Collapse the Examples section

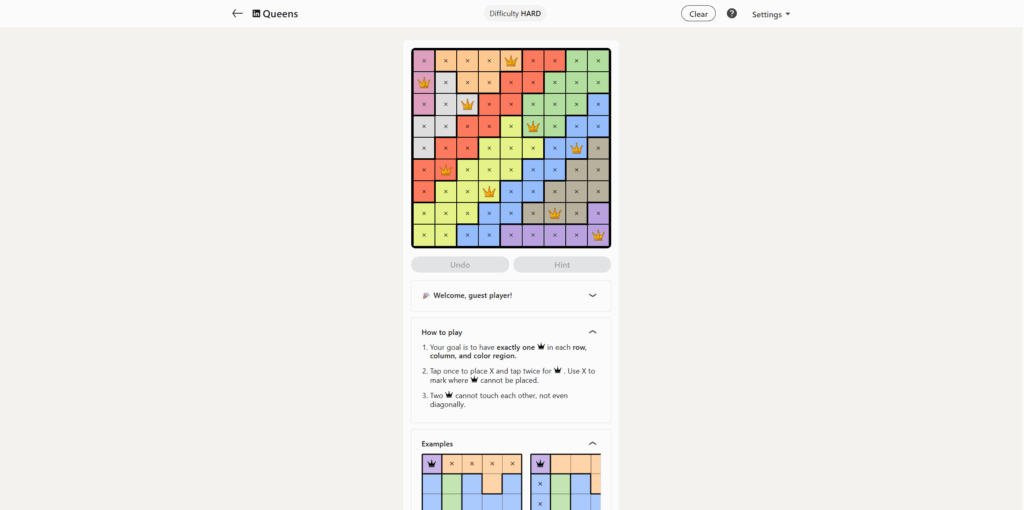(x=592, y=443)
